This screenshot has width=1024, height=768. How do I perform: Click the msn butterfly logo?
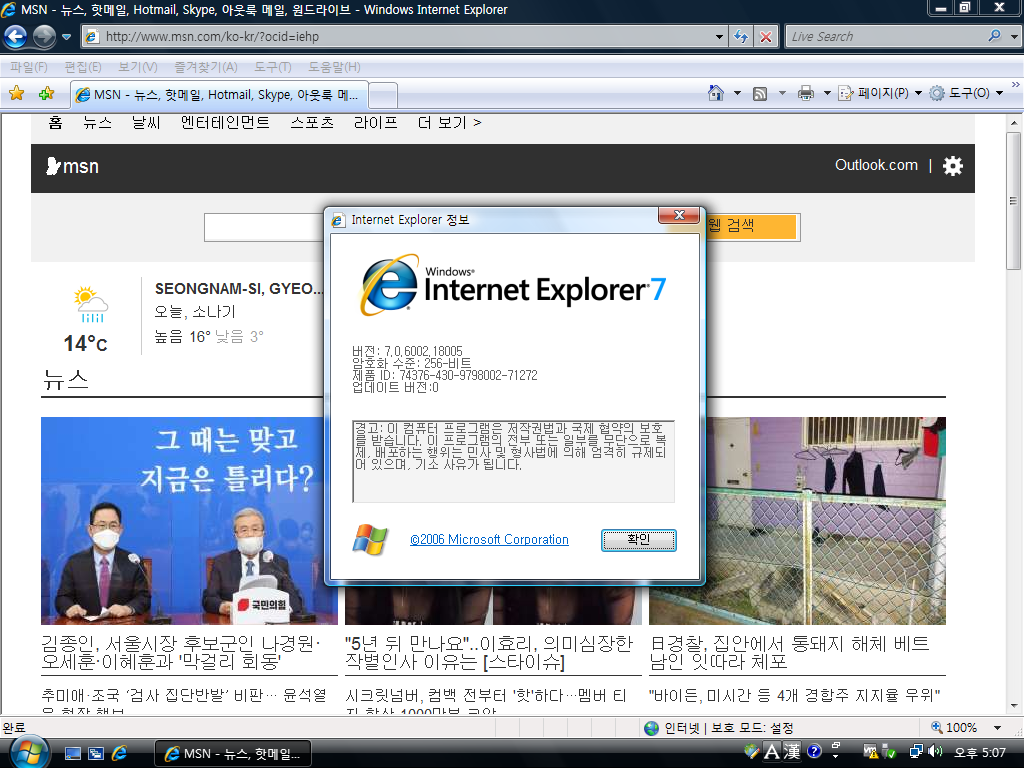tap(72, 167)
